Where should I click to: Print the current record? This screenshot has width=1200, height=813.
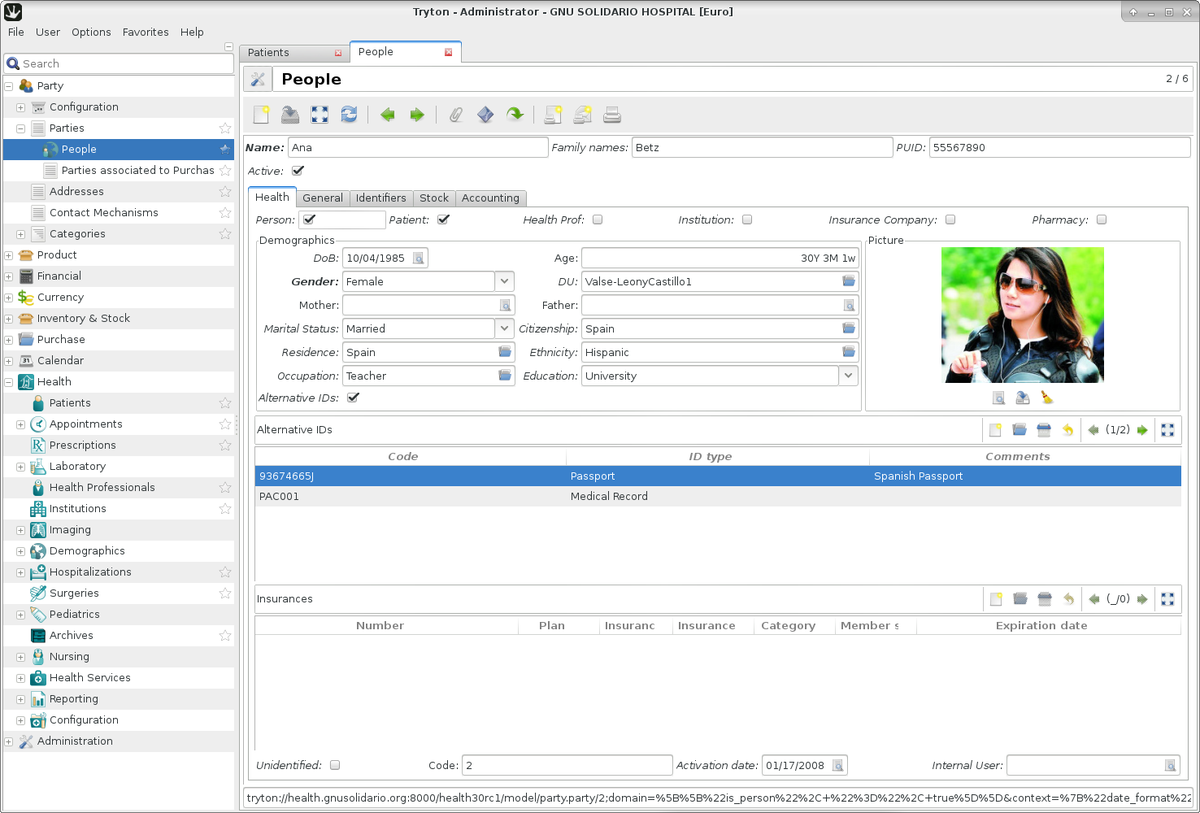tap(611, 114)
